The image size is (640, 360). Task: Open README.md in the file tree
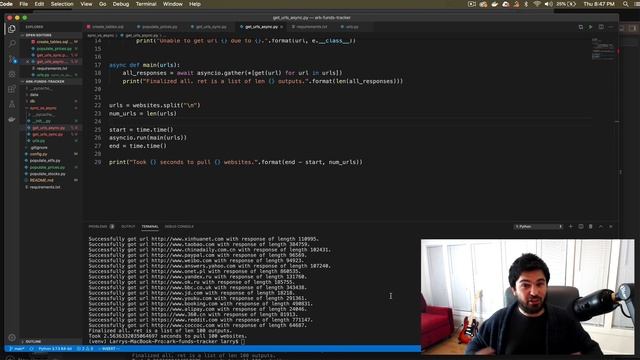tap(41, 180)
